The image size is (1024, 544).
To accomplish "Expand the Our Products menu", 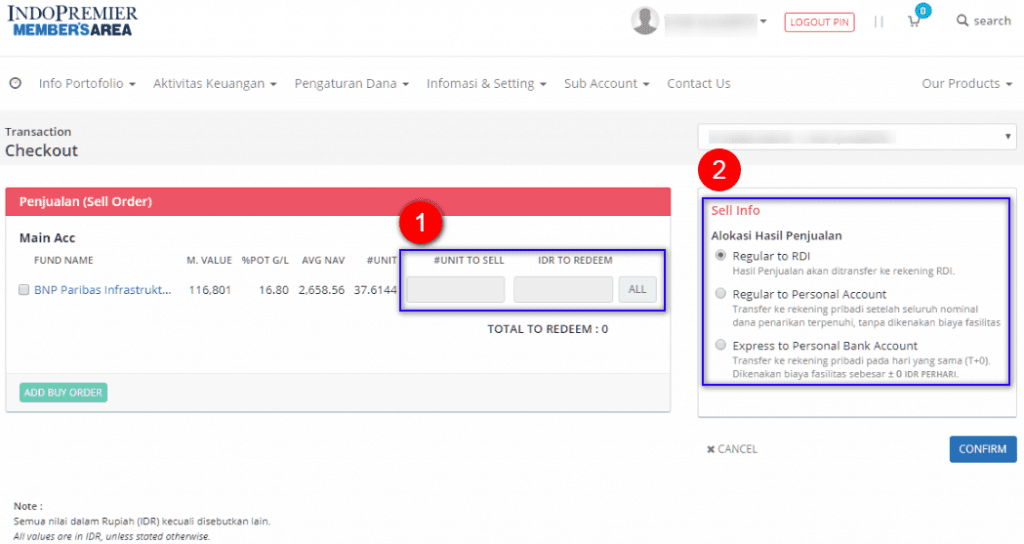I will (x=967, y=84).
